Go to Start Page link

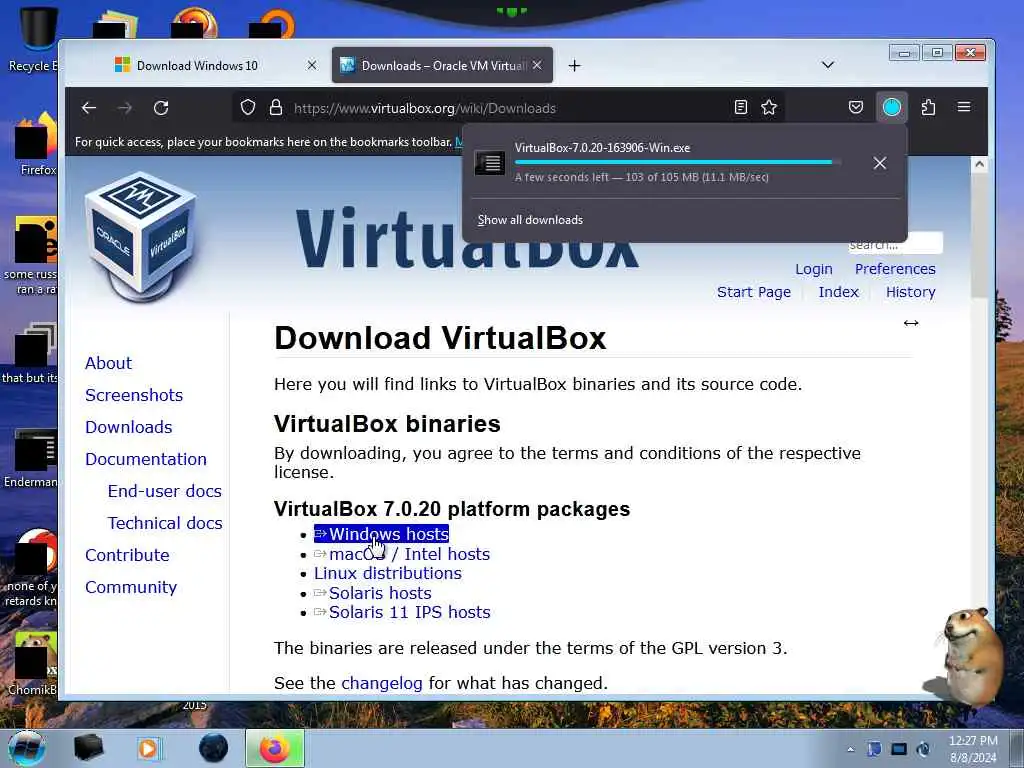pyautogui.click(x=754, y=292)
